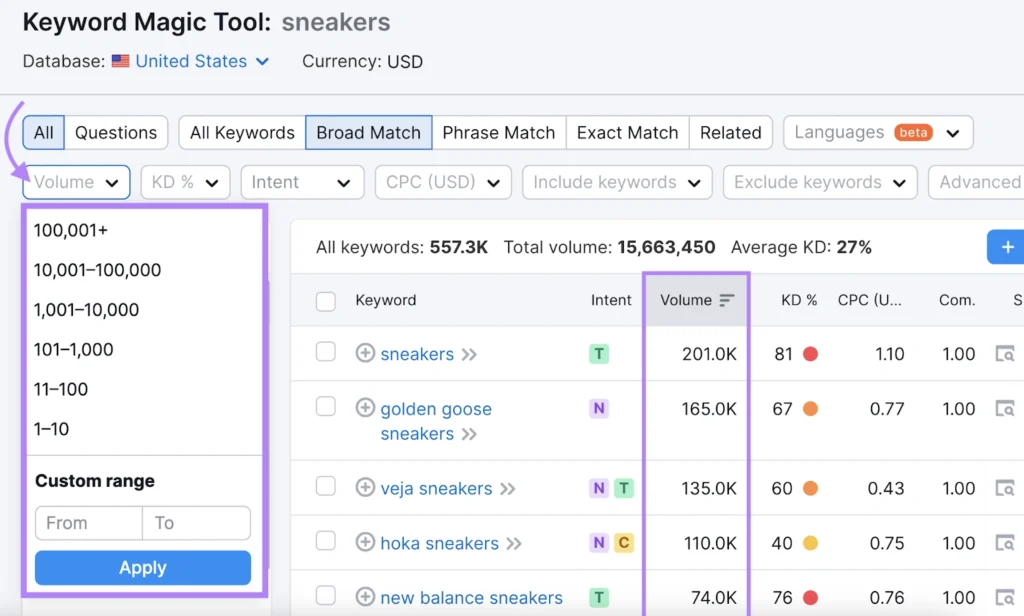Open the KD % filter dropdown
This screenshot has width=1024, height=616.
coord(185,182)
